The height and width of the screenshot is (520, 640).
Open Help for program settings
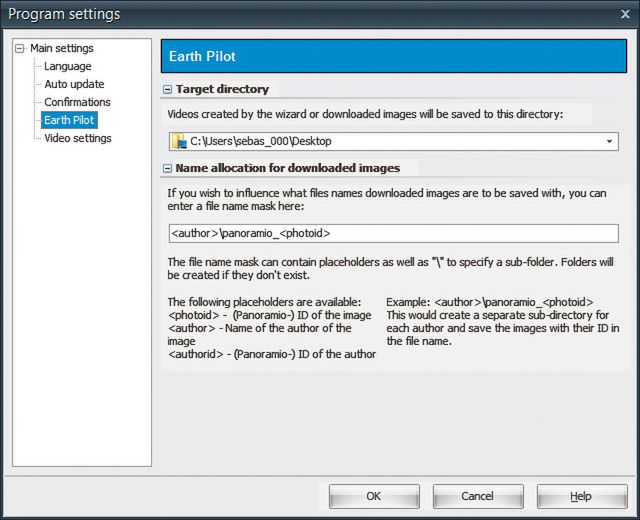[582, 496]
